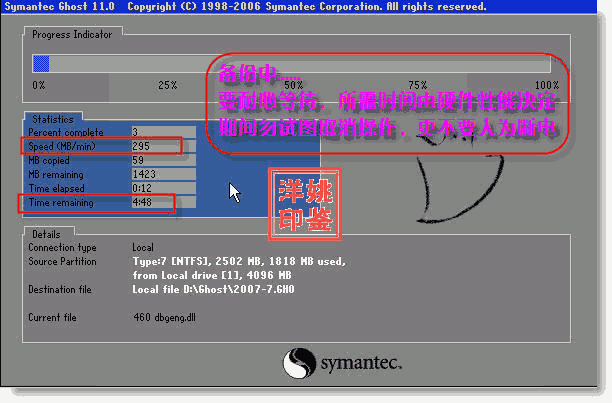Image resolution: width=612 pixels, height=403 pixels.
Task: Click the Current file label
Action: (x=52, y=318)
